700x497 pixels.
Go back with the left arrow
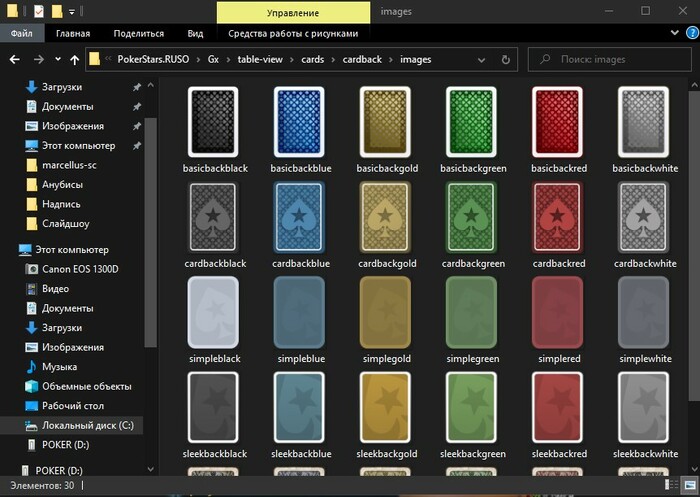15,59
